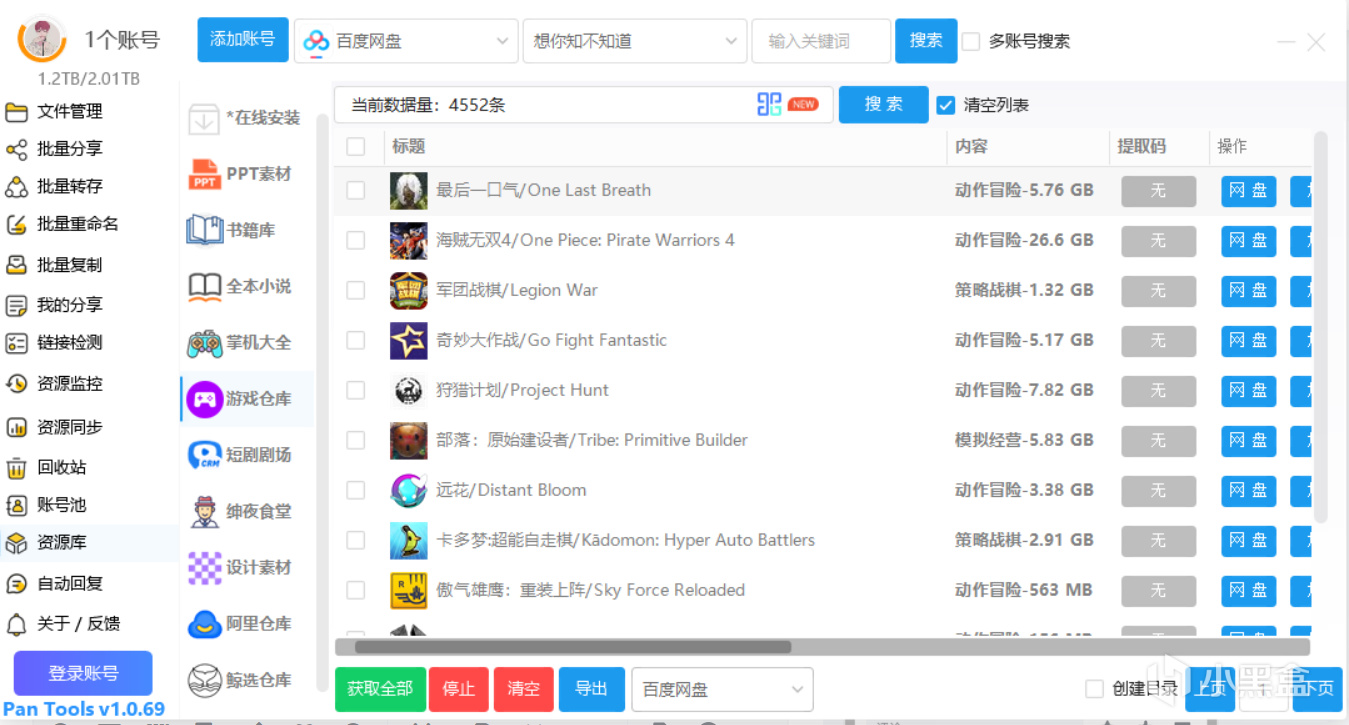Click the 链接检测 checker icon
The height and width of the screenshot is (725, 1349).
[x=16, y=343]
